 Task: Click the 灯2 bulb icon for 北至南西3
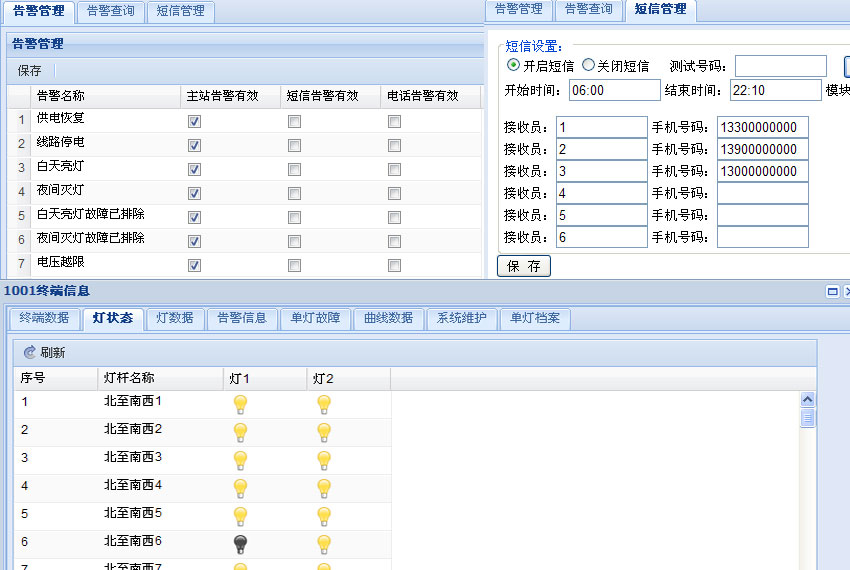tap(324, 460)
